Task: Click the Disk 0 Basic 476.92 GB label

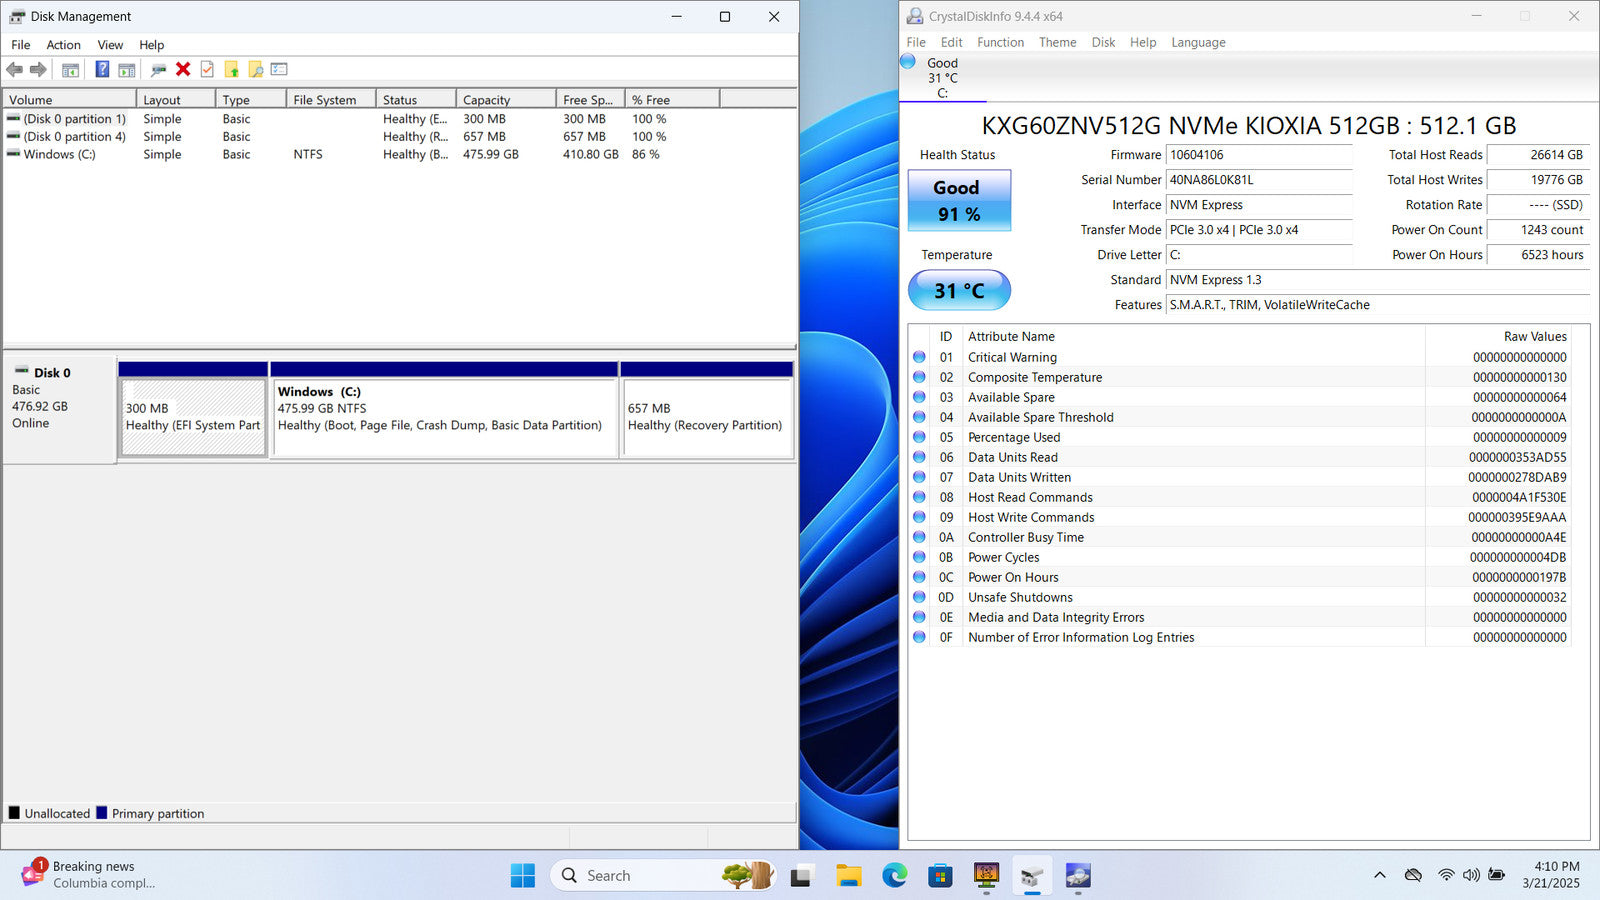Action: tap(59, 409)
